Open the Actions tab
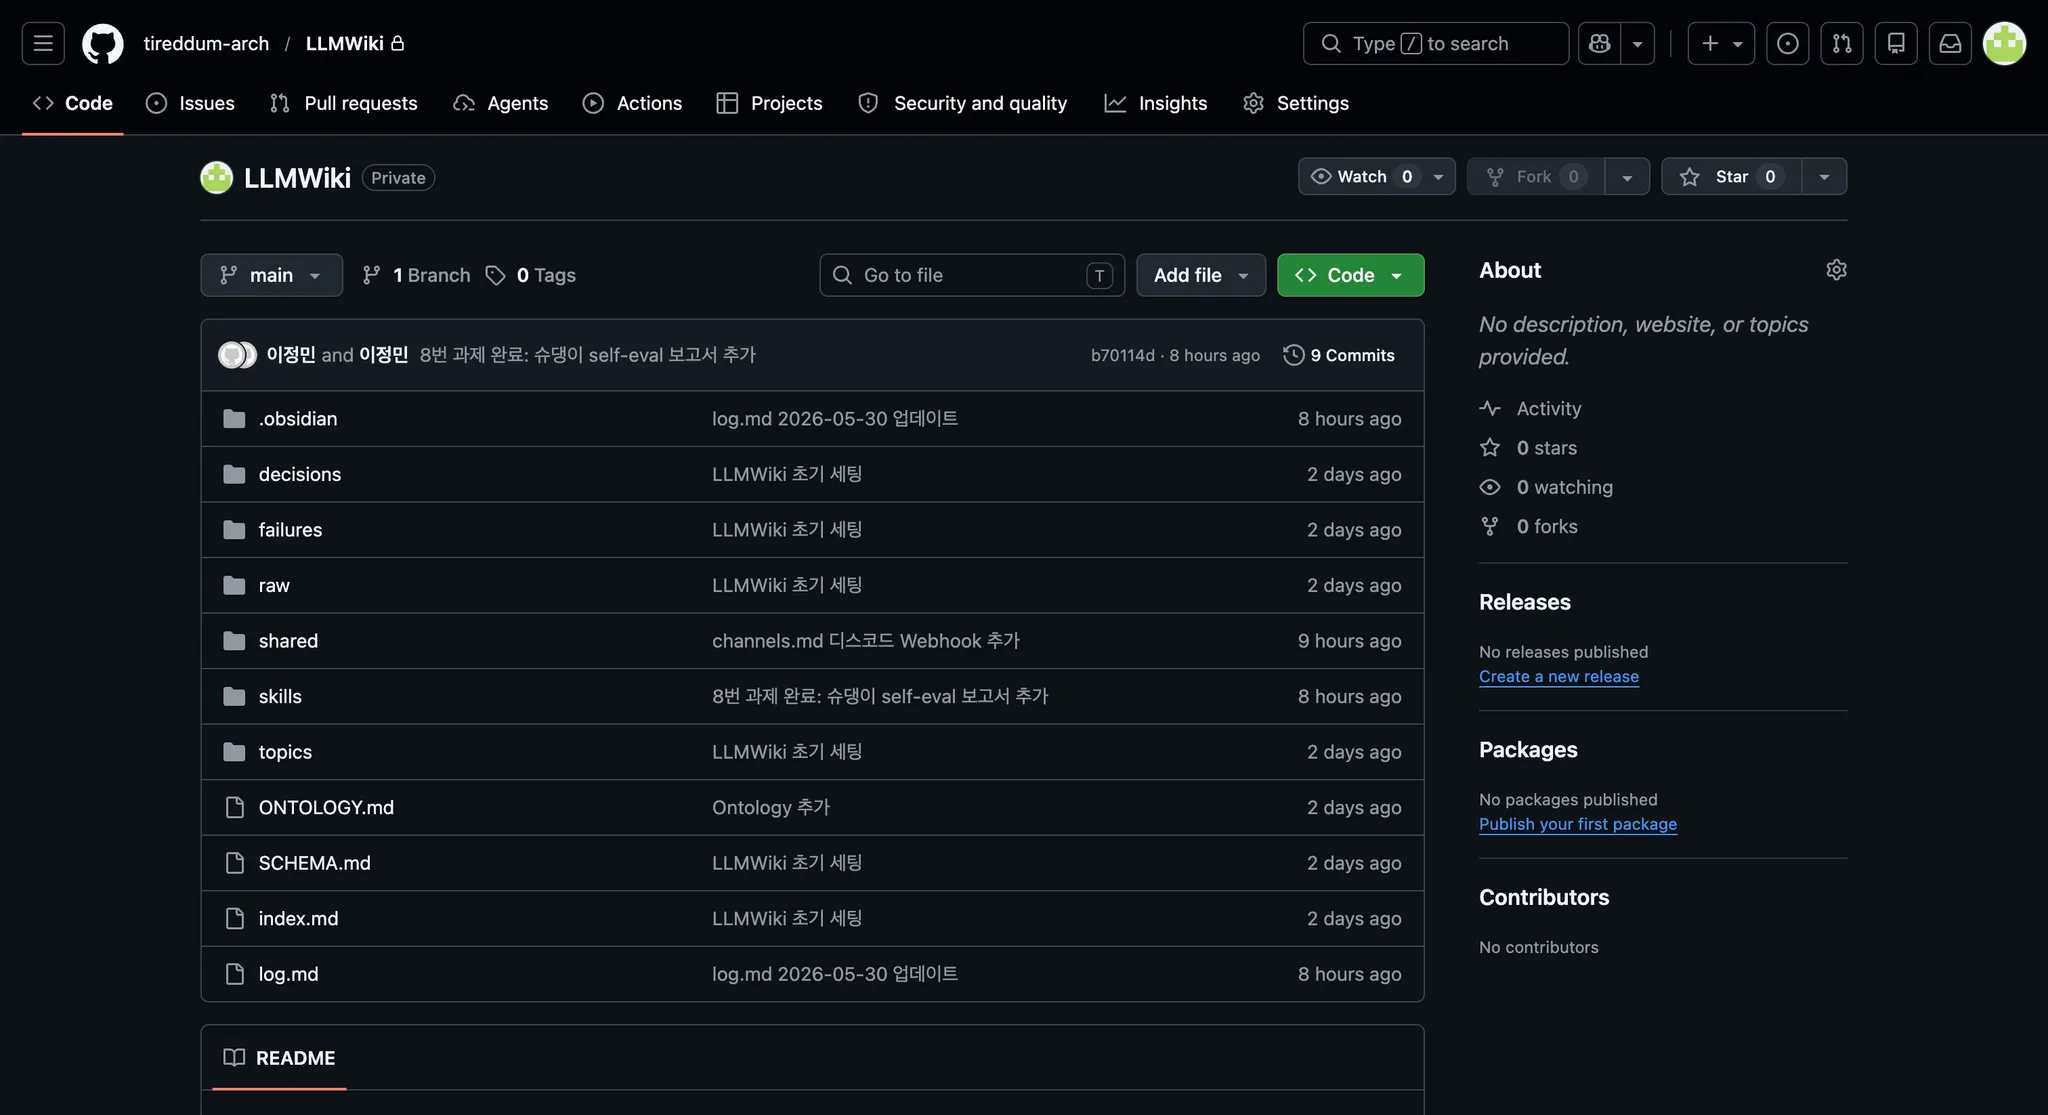 pyautogui.click(x=632, y=103)
